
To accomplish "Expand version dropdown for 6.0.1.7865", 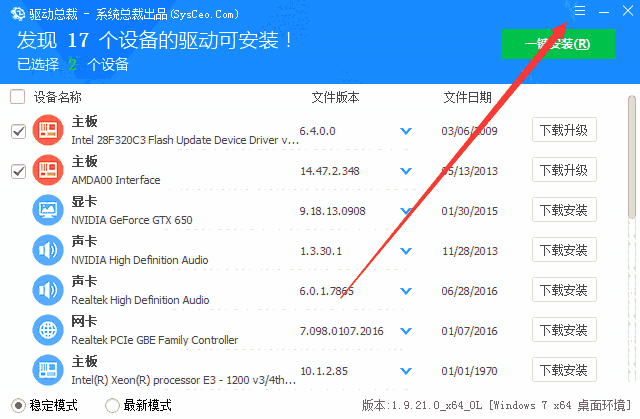I will [x=406, y=291].
